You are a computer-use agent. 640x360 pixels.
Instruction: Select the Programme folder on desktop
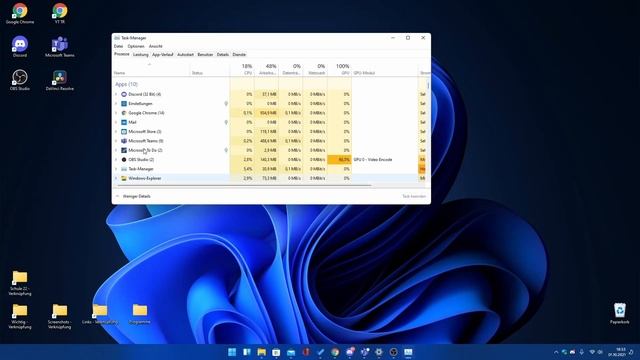pyautogui.click(x=140, y=313)
